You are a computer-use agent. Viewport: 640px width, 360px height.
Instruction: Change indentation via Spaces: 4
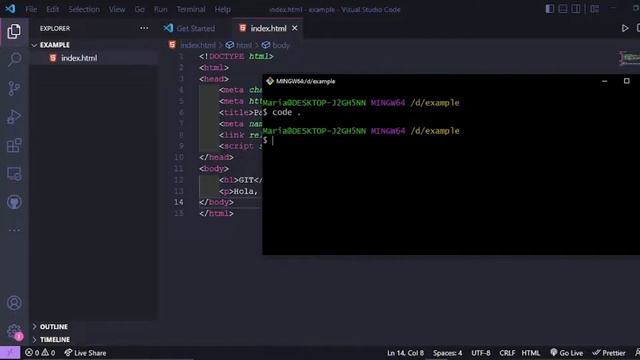(447, 353)
